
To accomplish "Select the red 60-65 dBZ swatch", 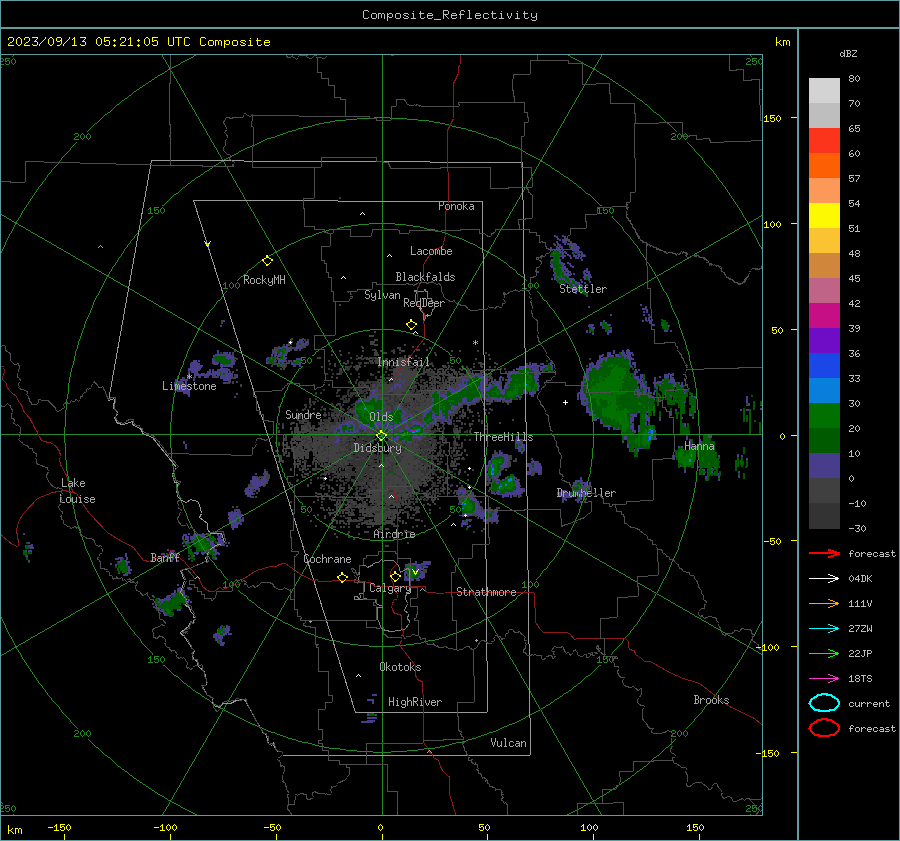I will [824, 141].
